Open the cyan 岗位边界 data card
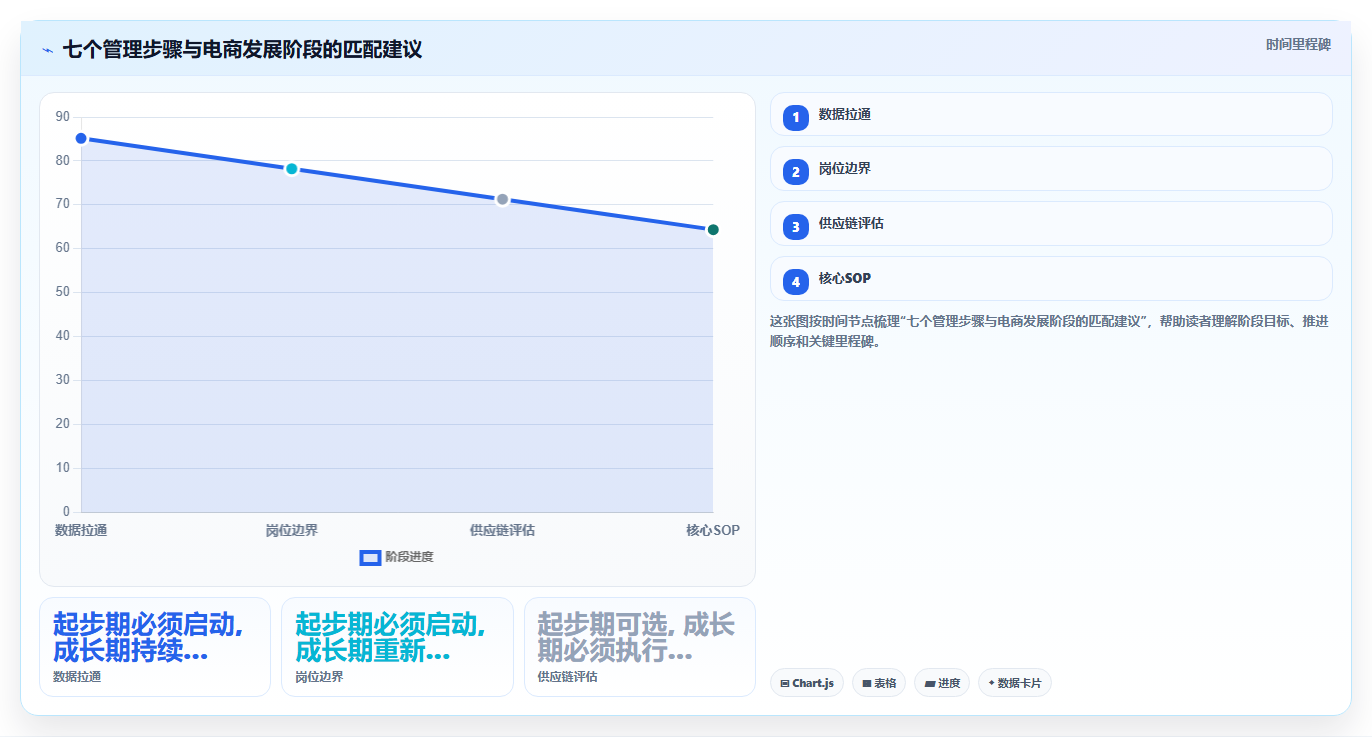 point(397,647)
